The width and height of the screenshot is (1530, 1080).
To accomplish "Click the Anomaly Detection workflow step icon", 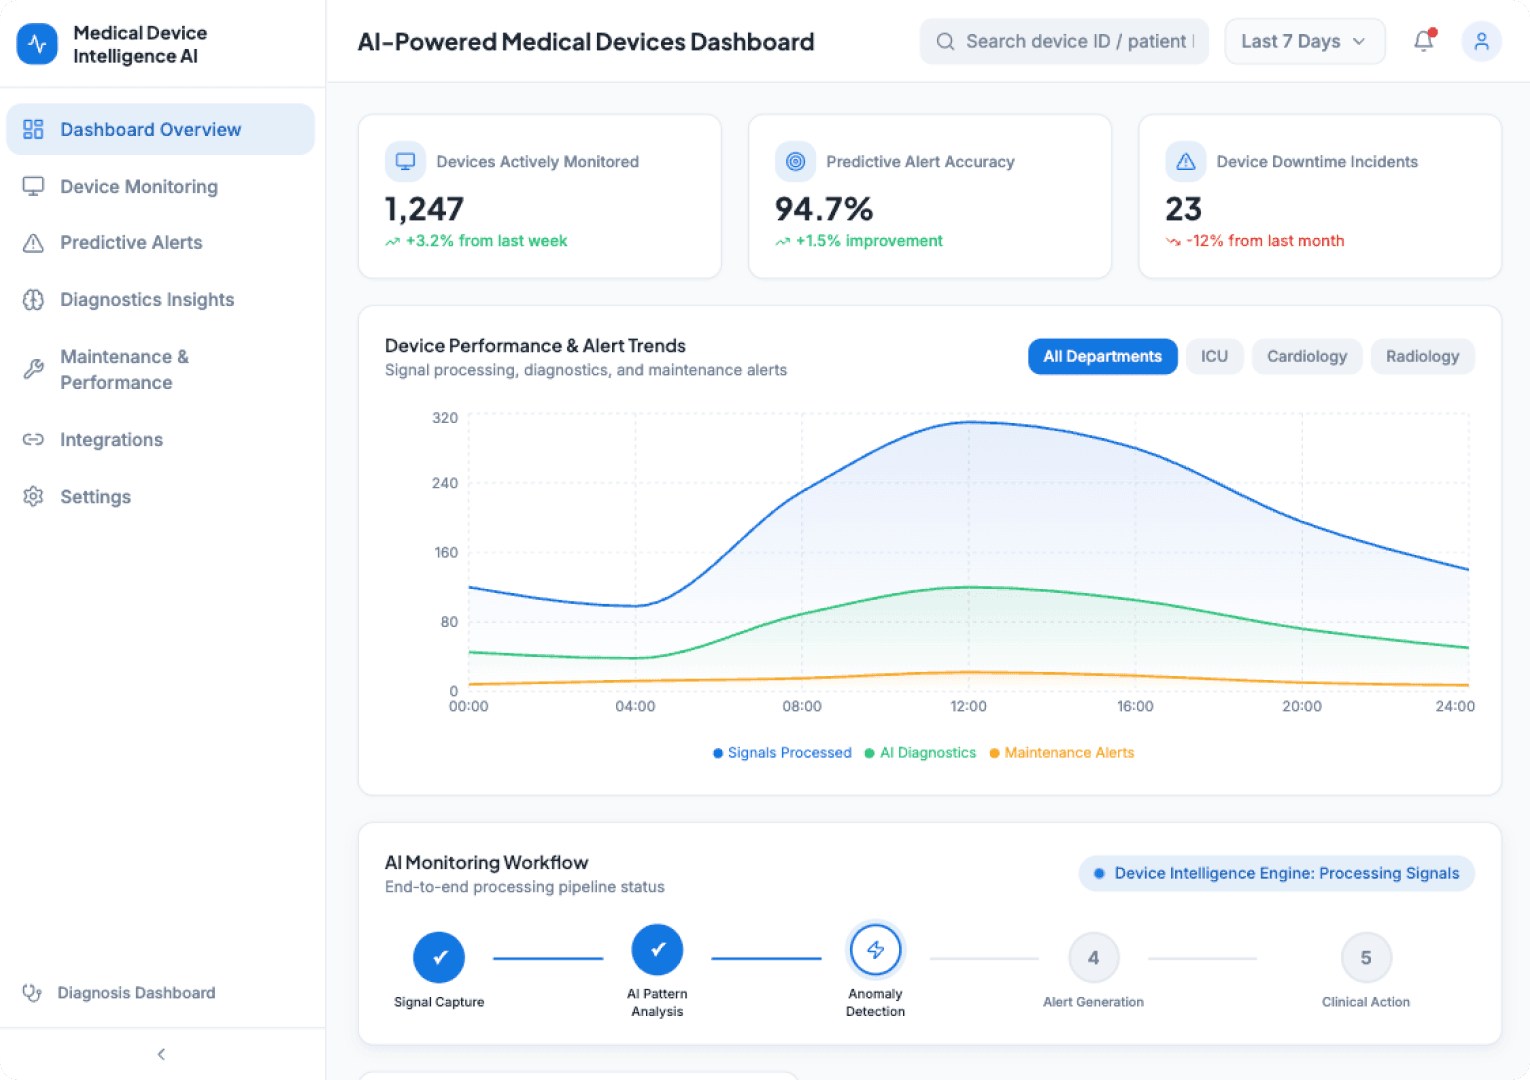I will pos(875,949).
